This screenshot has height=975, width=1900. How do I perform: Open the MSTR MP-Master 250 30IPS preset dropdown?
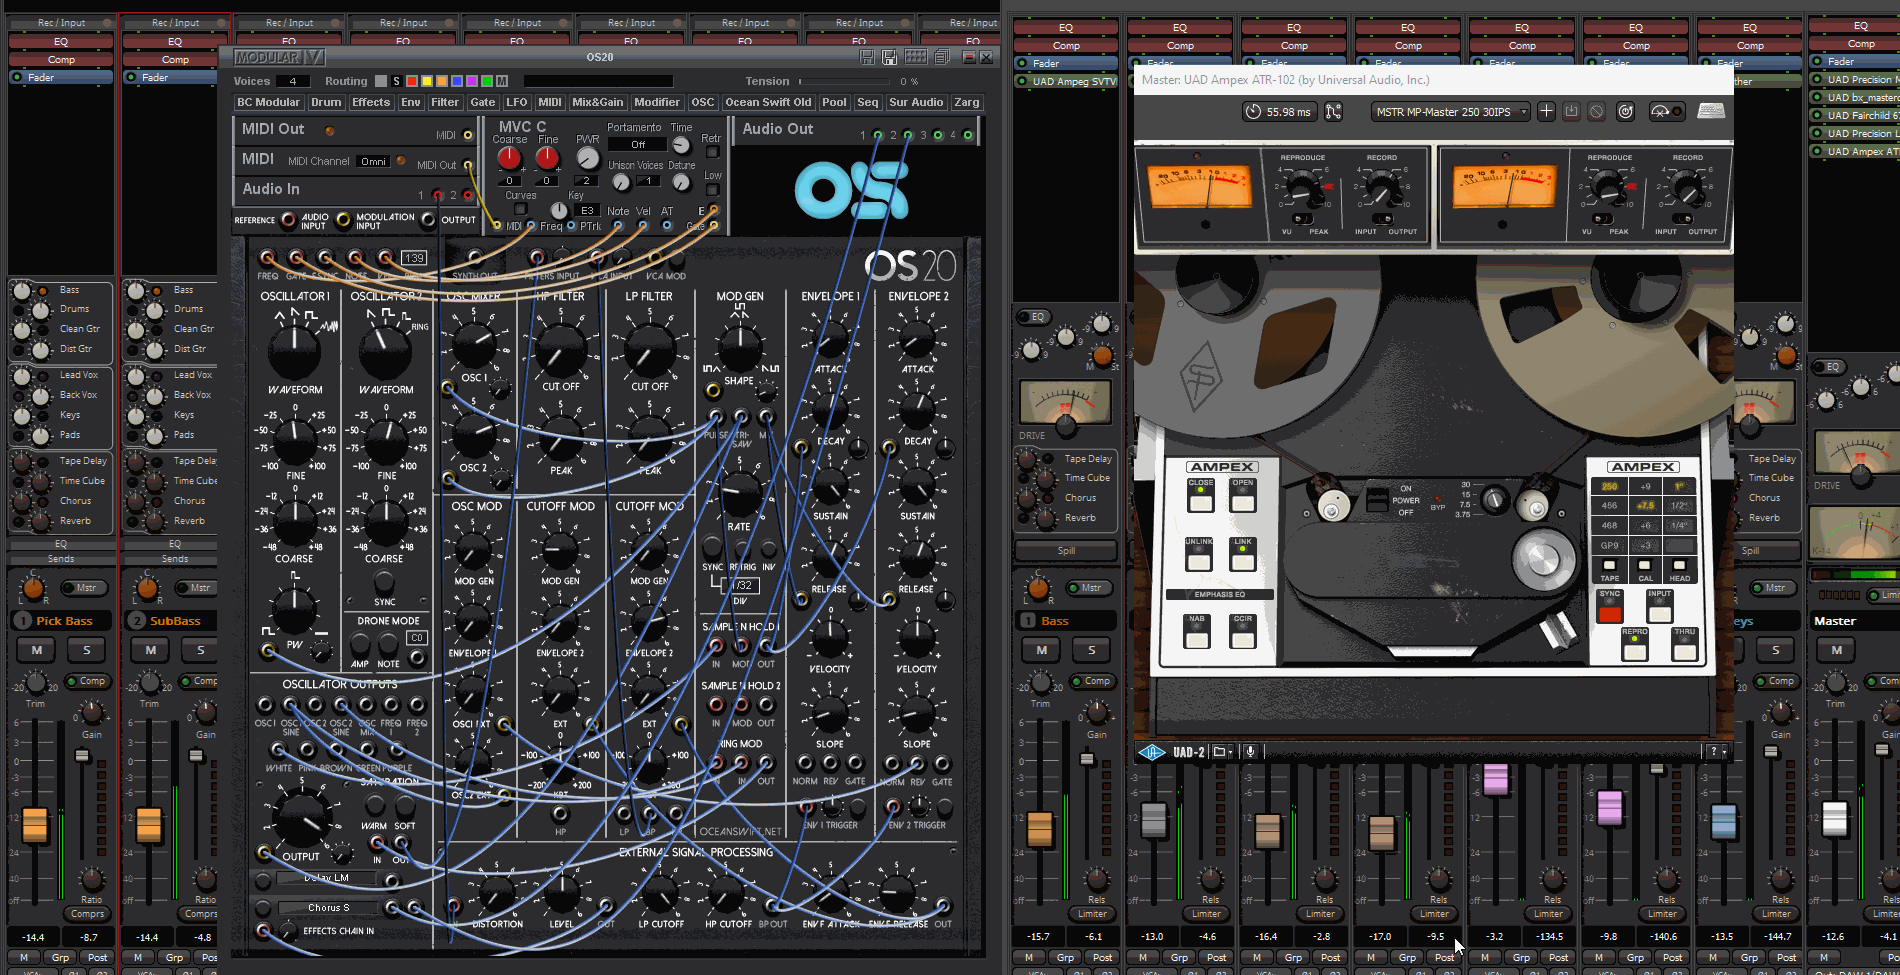point(1450,112)
